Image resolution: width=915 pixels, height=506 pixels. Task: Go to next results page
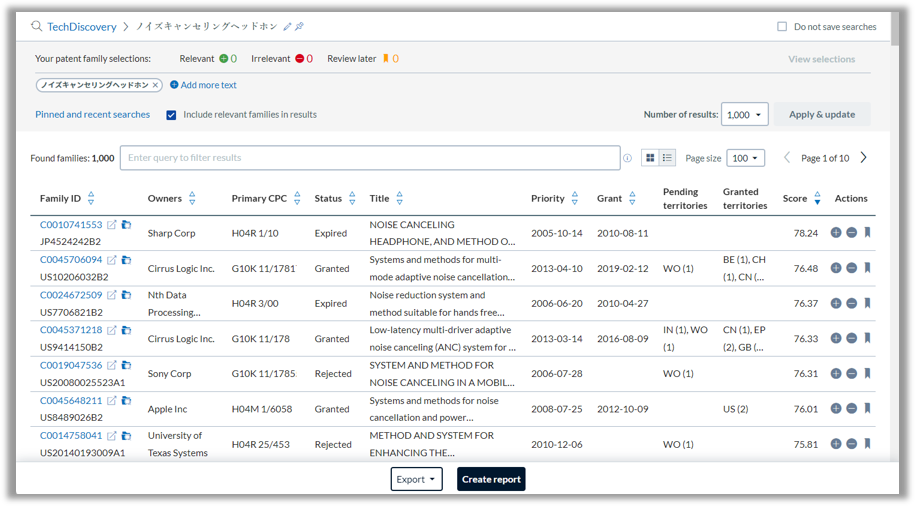coord(864,158)
